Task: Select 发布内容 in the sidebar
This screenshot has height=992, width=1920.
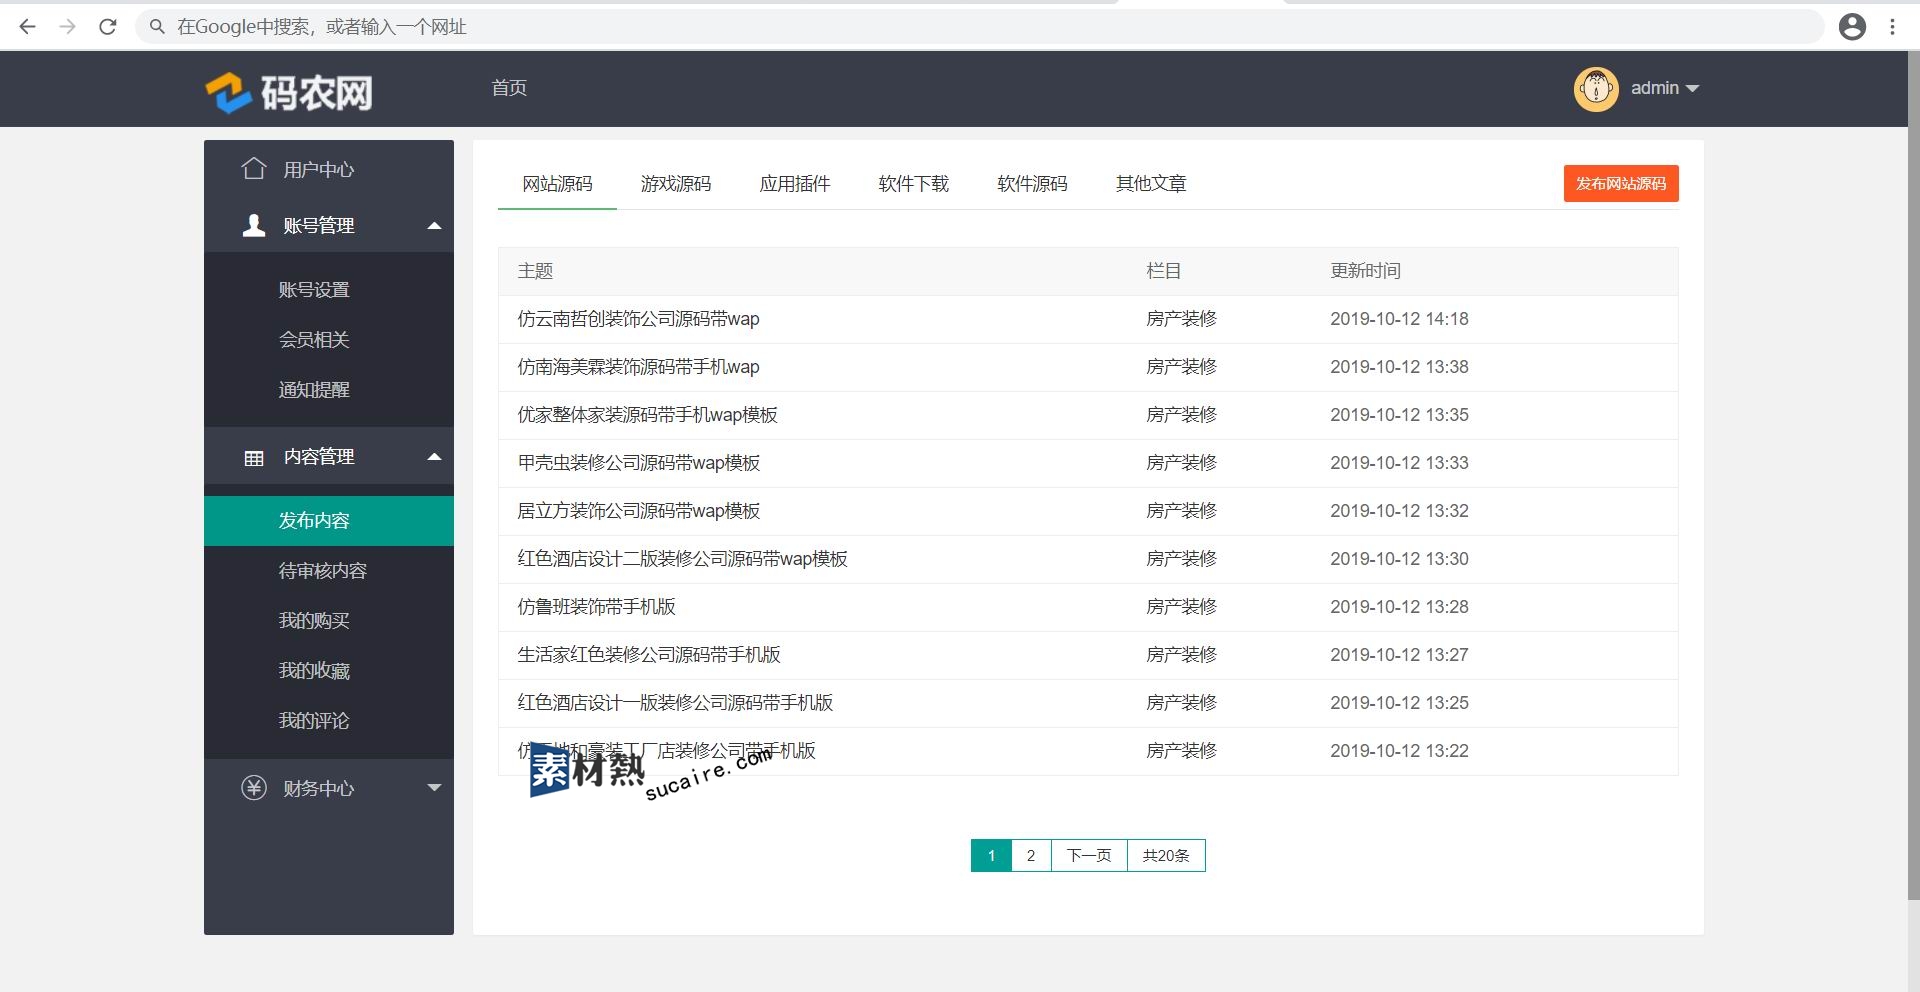Action: tap(329, 521)
